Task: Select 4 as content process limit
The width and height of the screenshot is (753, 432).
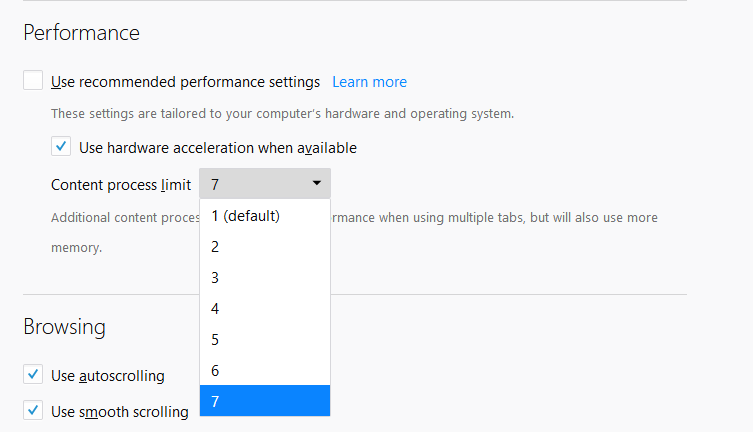Action: tap(264, 308)
